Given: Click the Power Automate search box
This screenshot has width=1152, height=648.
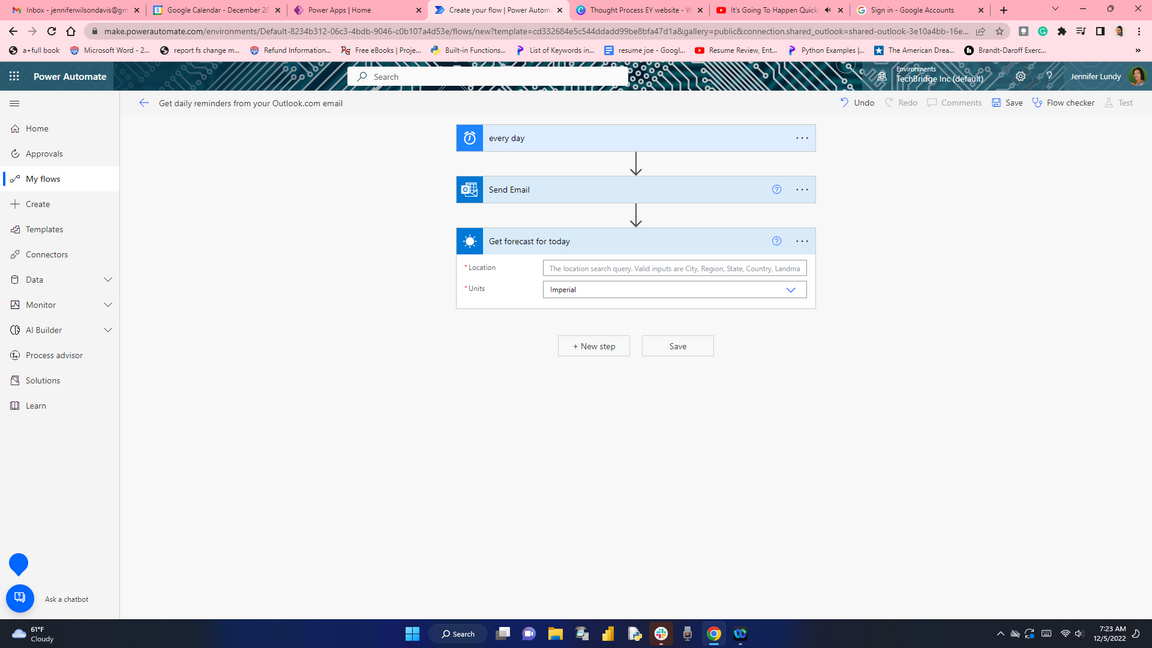Looking at the screenshot, I should point(488,76).
